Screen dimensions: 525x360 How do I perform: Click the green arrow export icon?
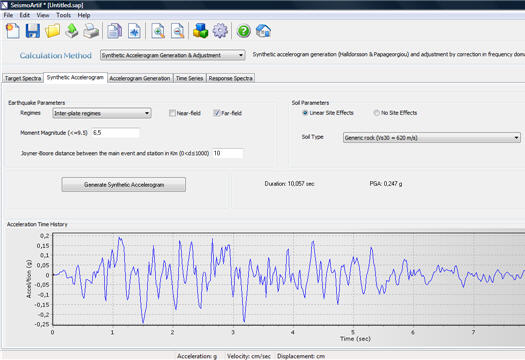point(72,31)
